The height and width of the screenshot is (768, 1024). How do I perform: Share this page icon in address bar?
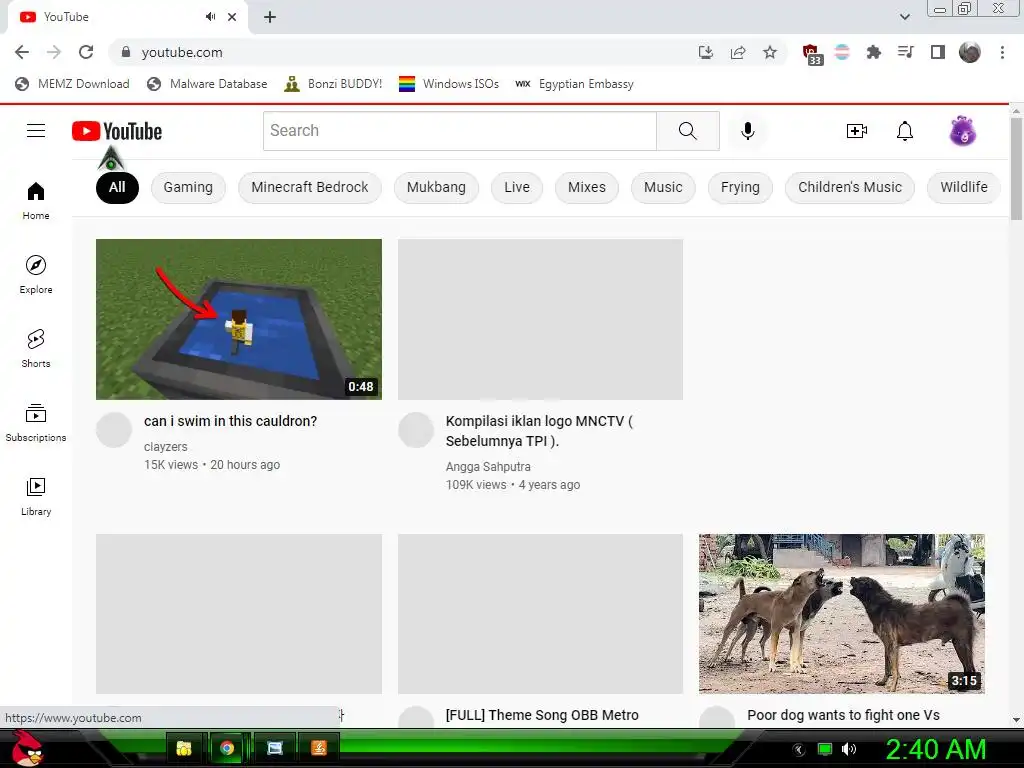[x=738, y=52]
